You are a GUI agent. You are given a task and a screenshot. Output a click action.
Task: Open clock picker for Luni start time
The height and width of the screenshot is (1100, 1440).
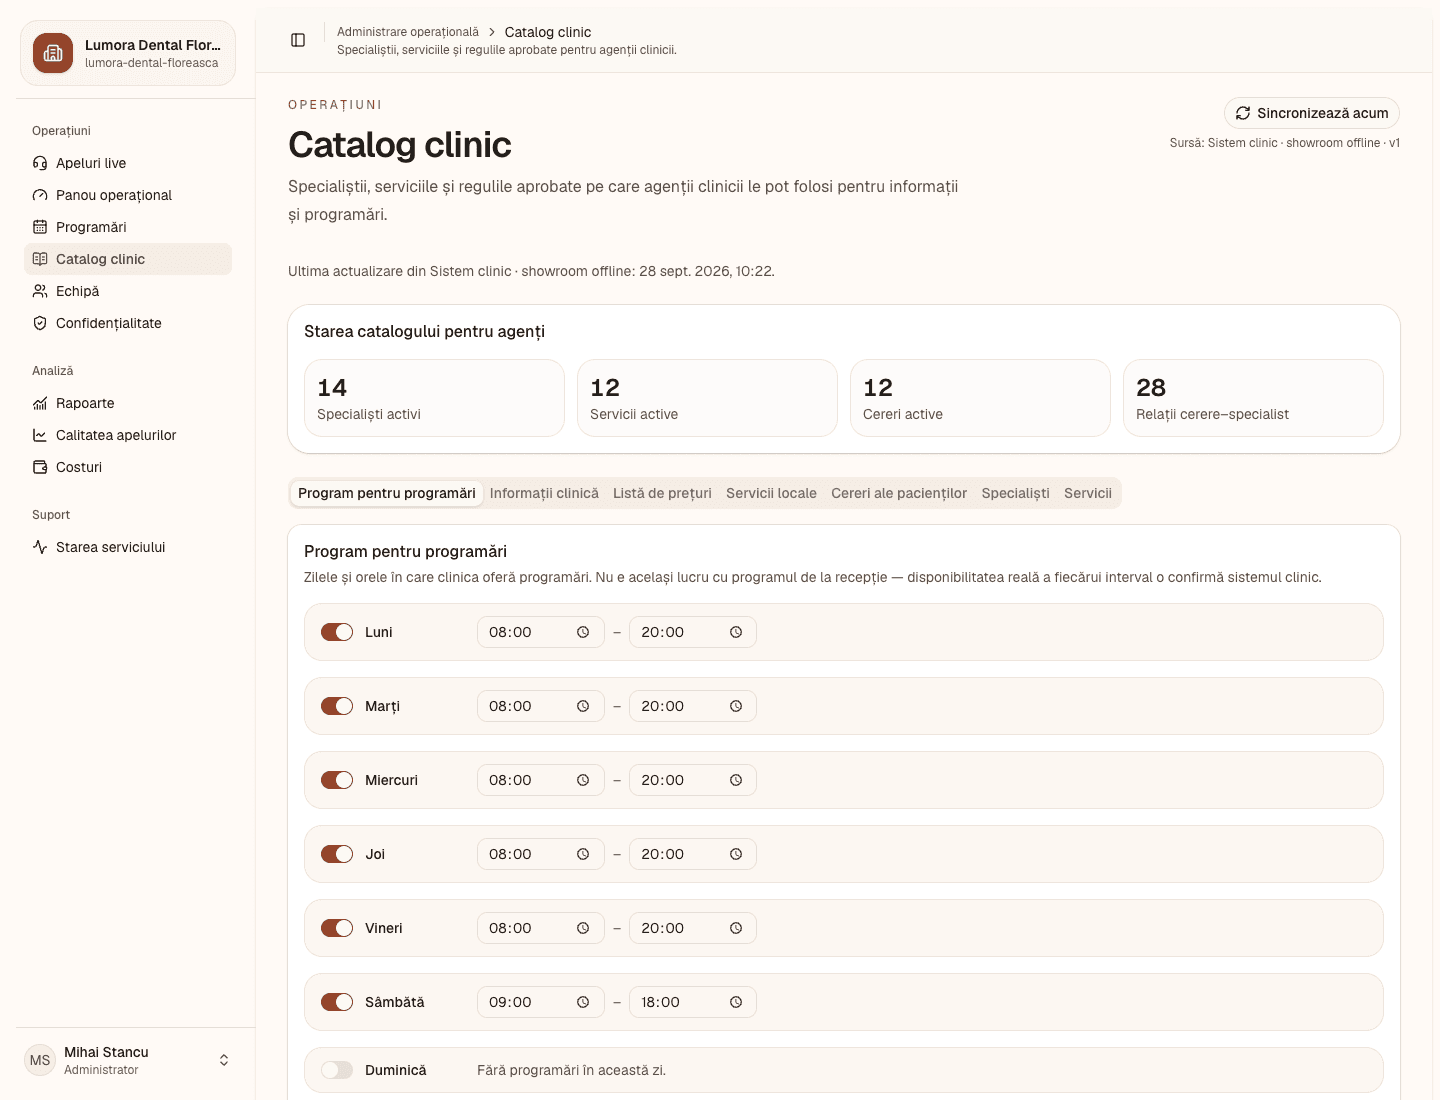point(583,632)
